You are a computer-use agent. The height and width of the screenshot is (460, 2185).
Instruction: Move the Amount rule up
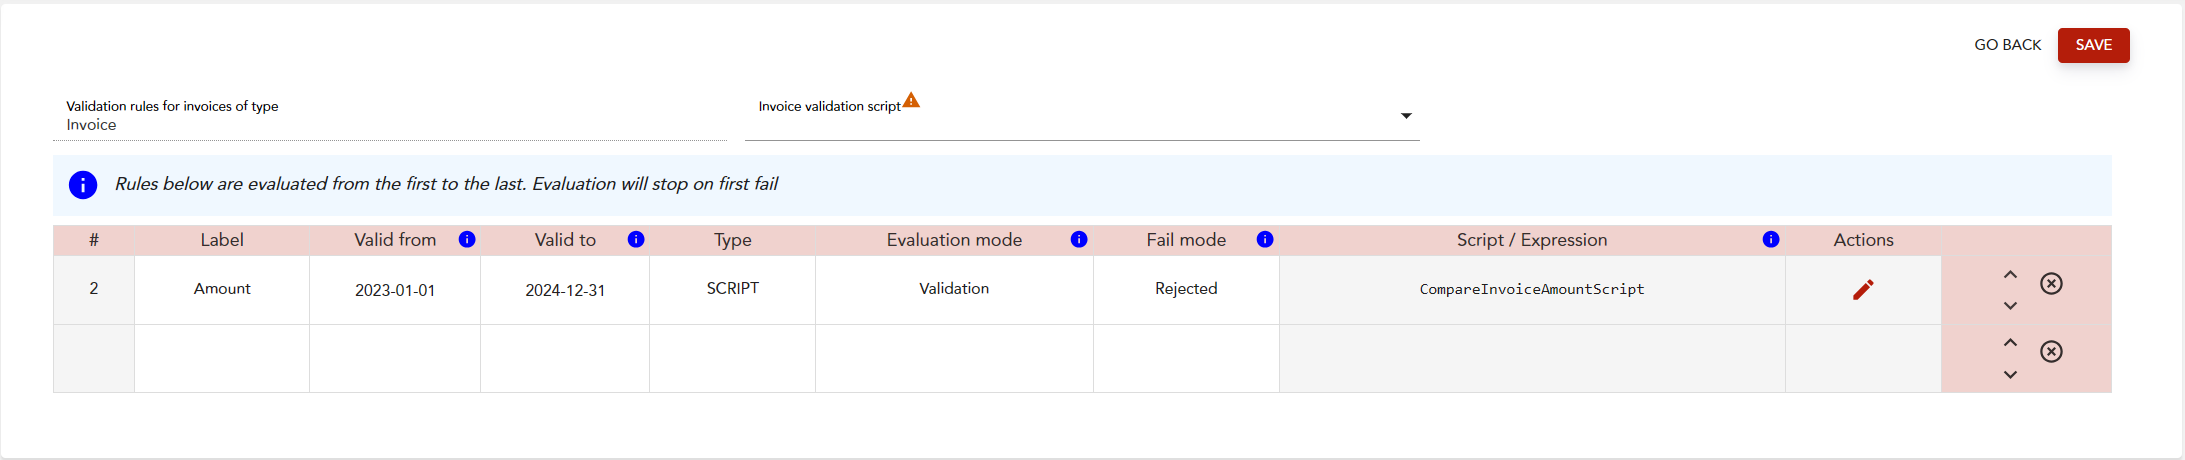[x=2010, y=275]
